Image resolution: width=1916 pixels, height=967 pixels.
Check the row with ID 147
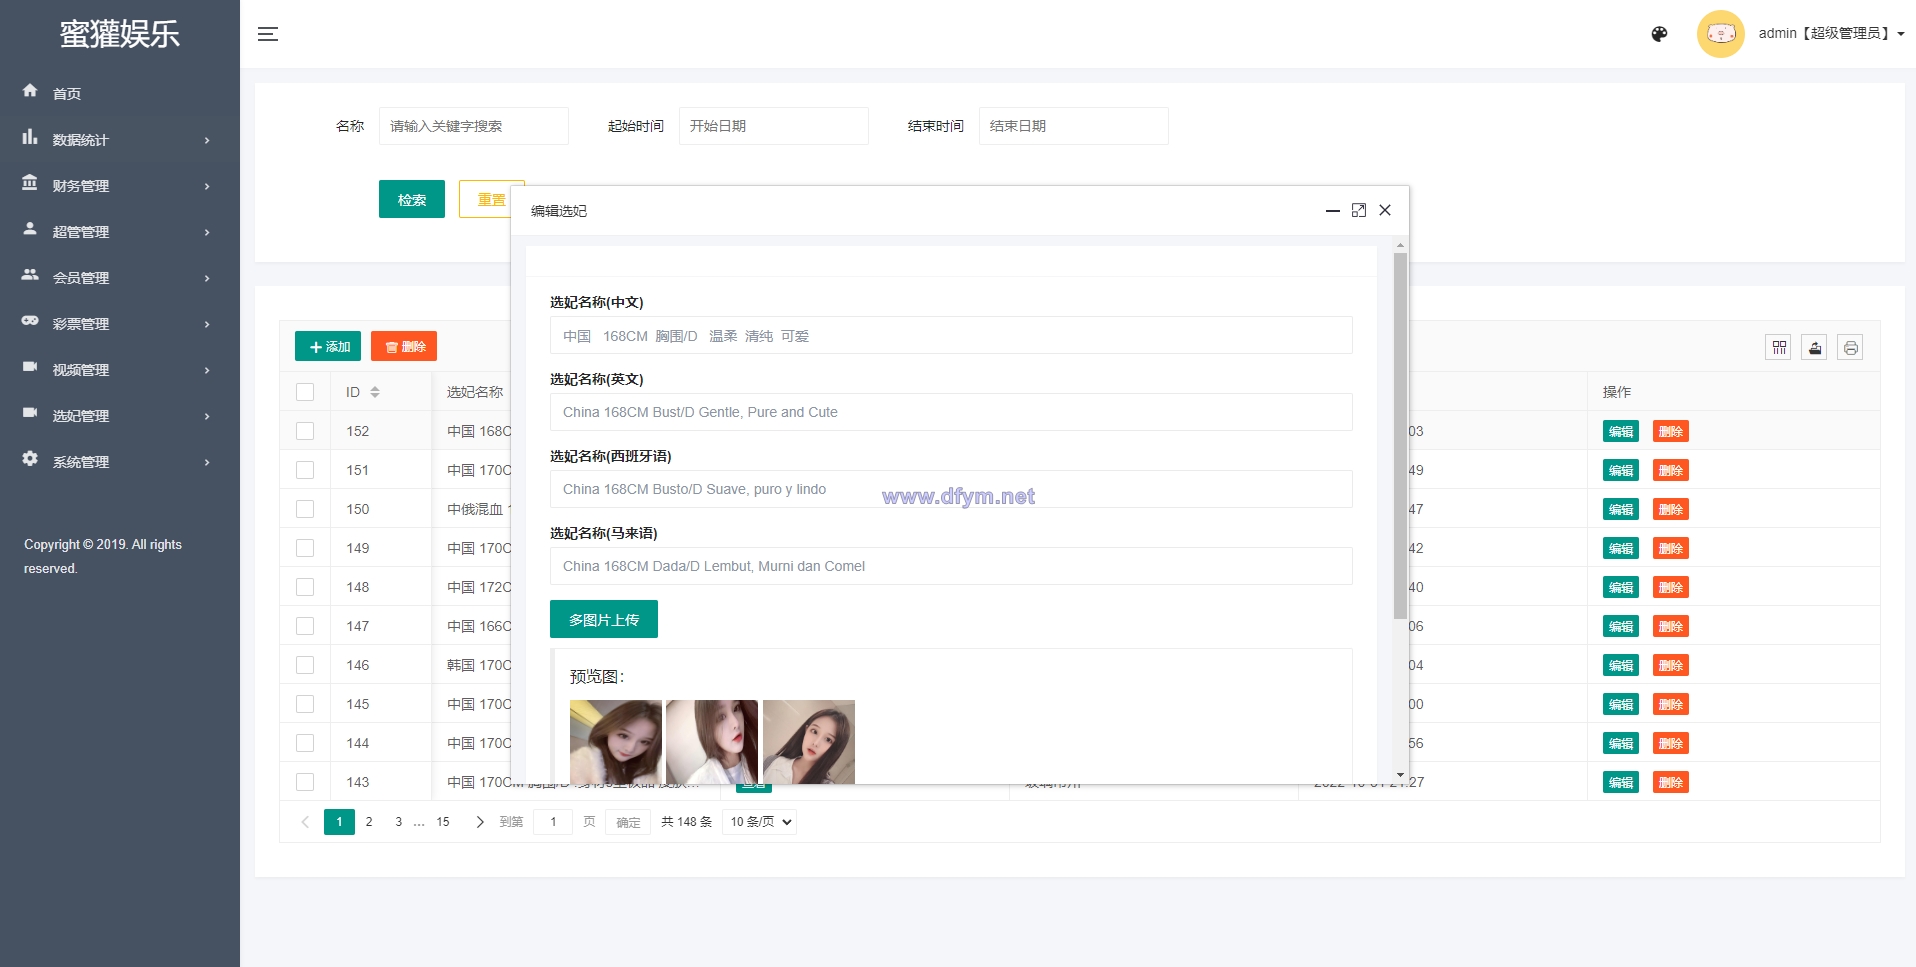click(305, 626)
